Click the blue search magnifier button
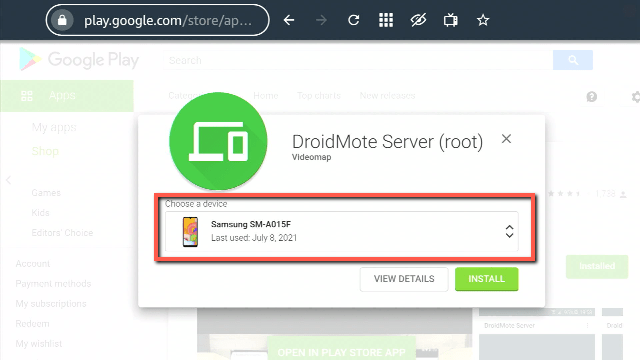The image size is (640, 360). tap(573, 60)
